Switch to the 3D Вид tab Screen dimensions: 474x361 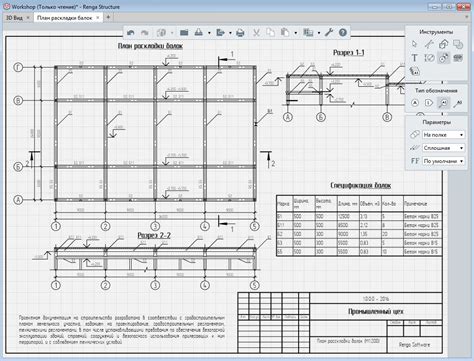point(15,18)
